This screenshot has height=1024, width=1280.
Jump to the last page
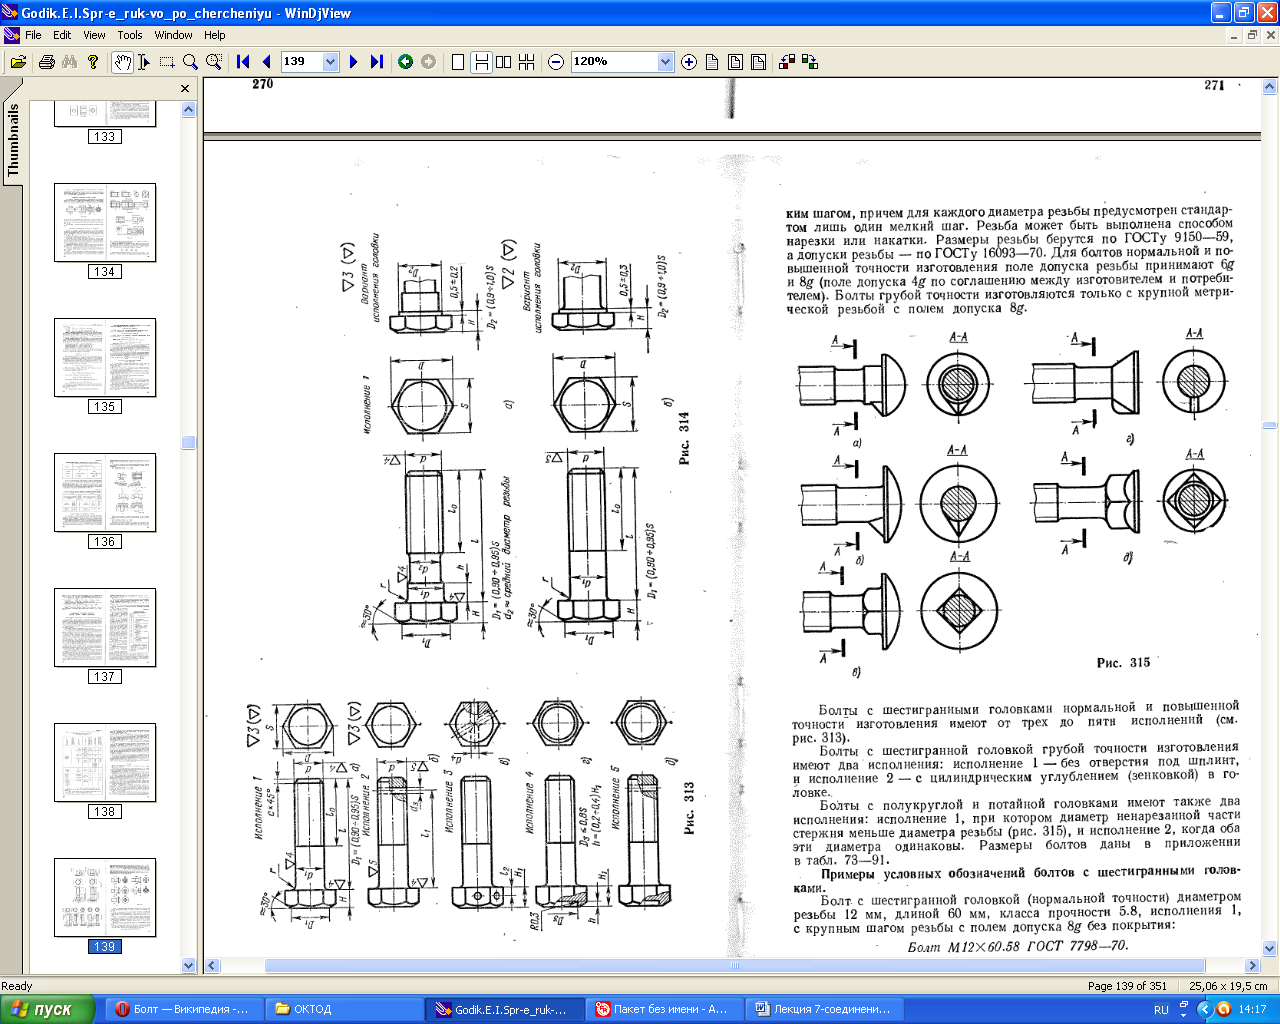[x=377, y=62]
